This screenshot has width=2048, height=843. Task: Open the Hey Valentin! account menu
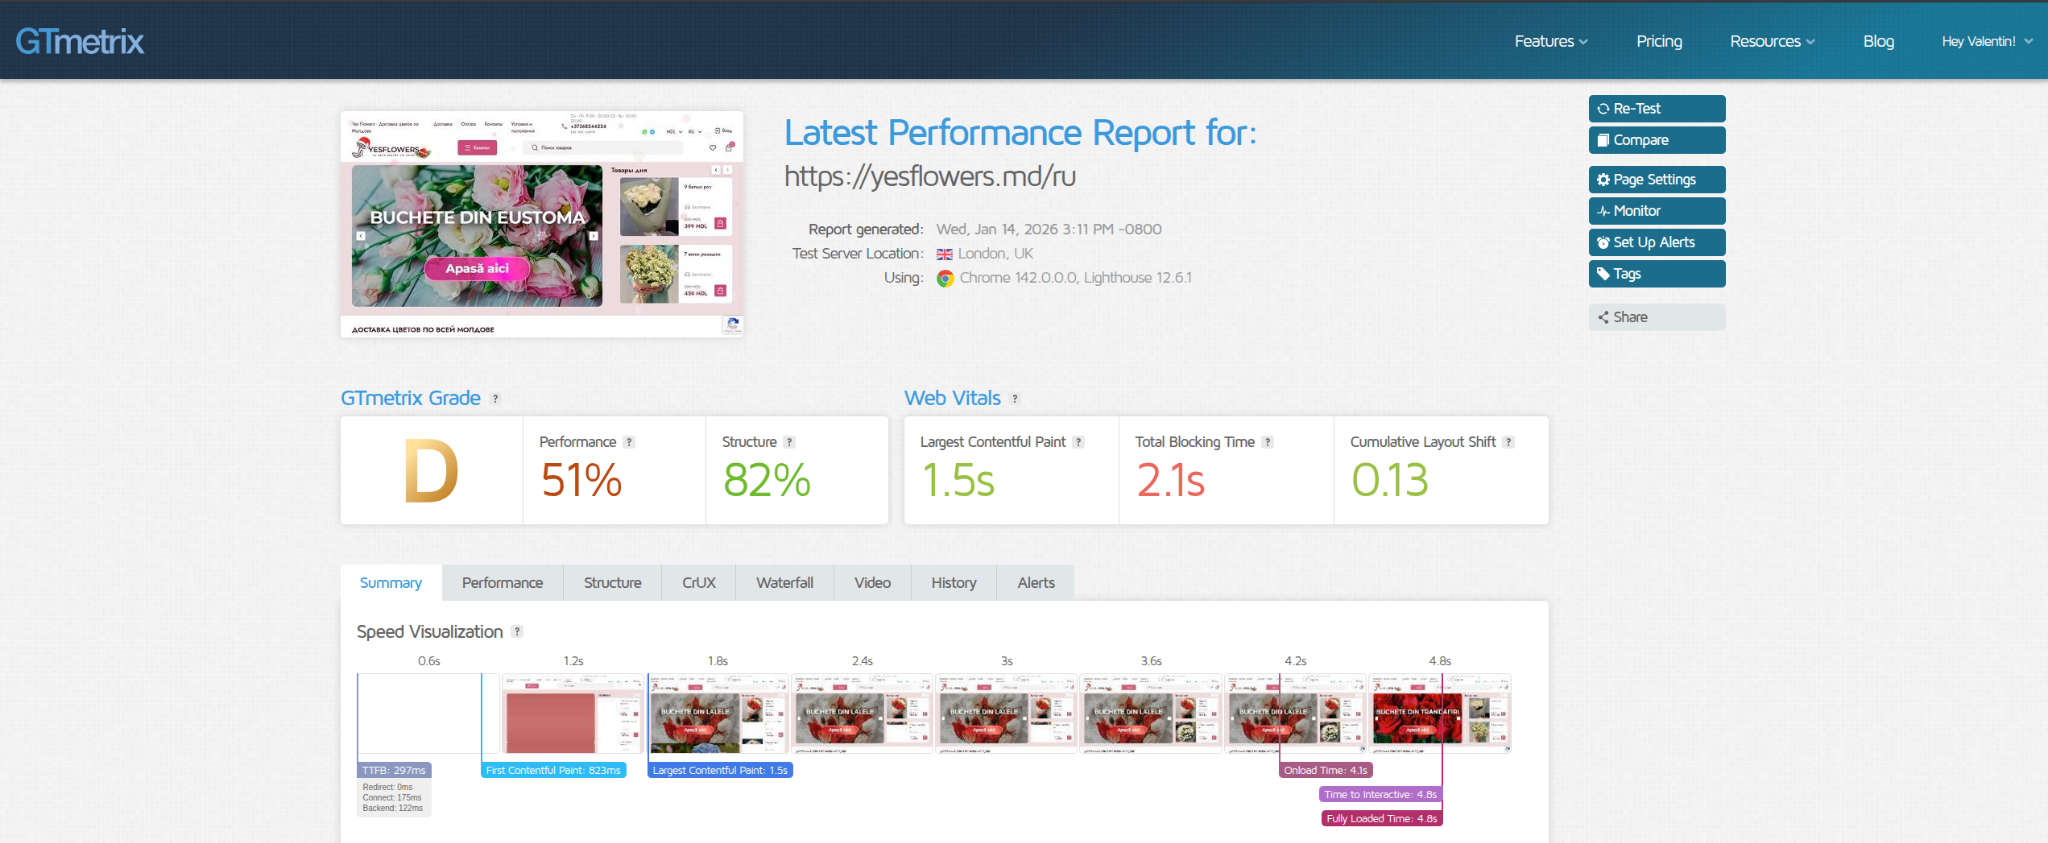1986,41
